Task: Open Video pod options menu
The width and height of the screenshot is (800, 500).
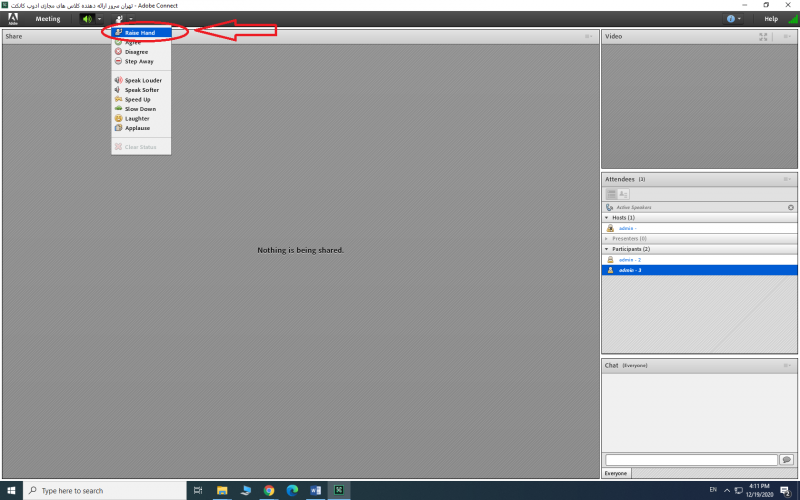Action: [x=788, y=37]
